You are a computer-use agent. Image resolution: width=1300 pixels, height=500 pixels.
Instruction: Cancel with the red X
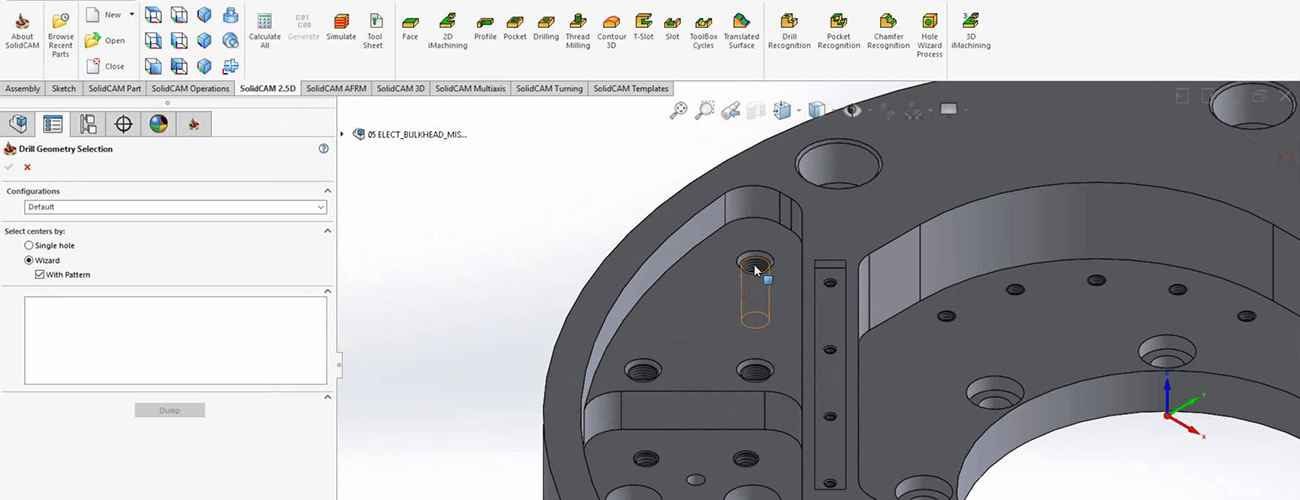coord(27,167)
